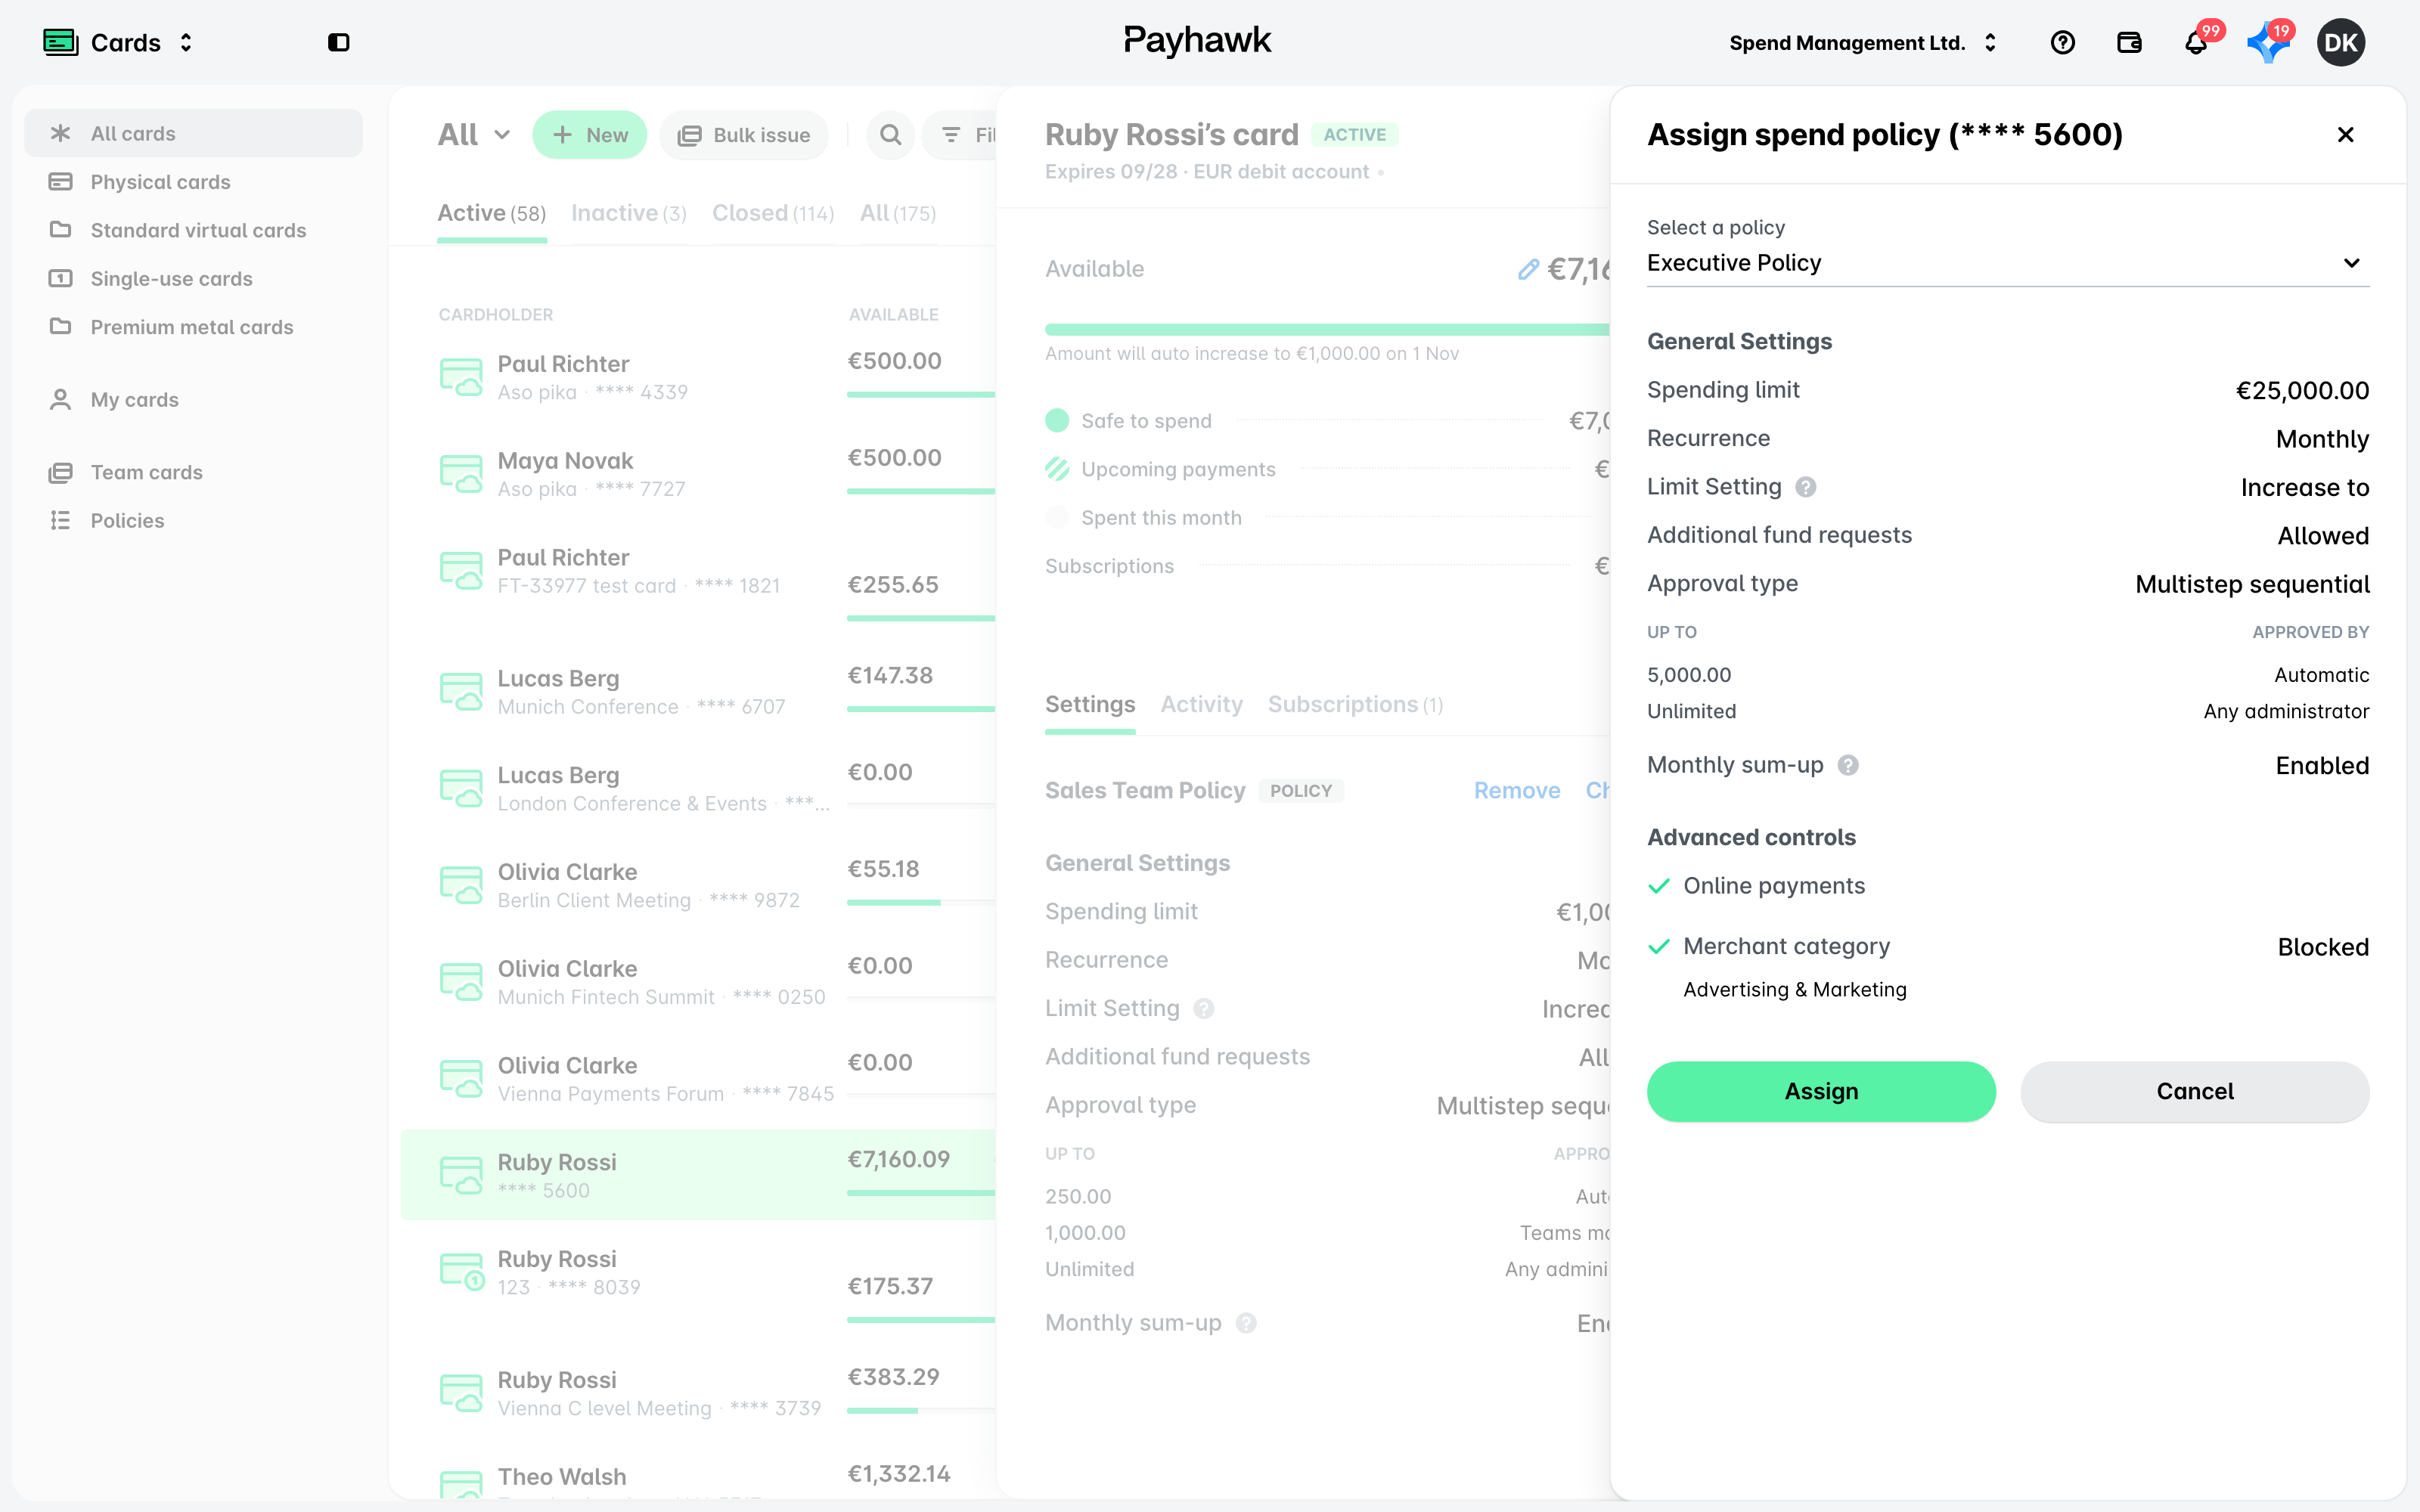Switch to the All (175) tab
Image resolution: width=2420 pixels, height=1512 pixels.
pyautogui.click(x=898, y=213)
